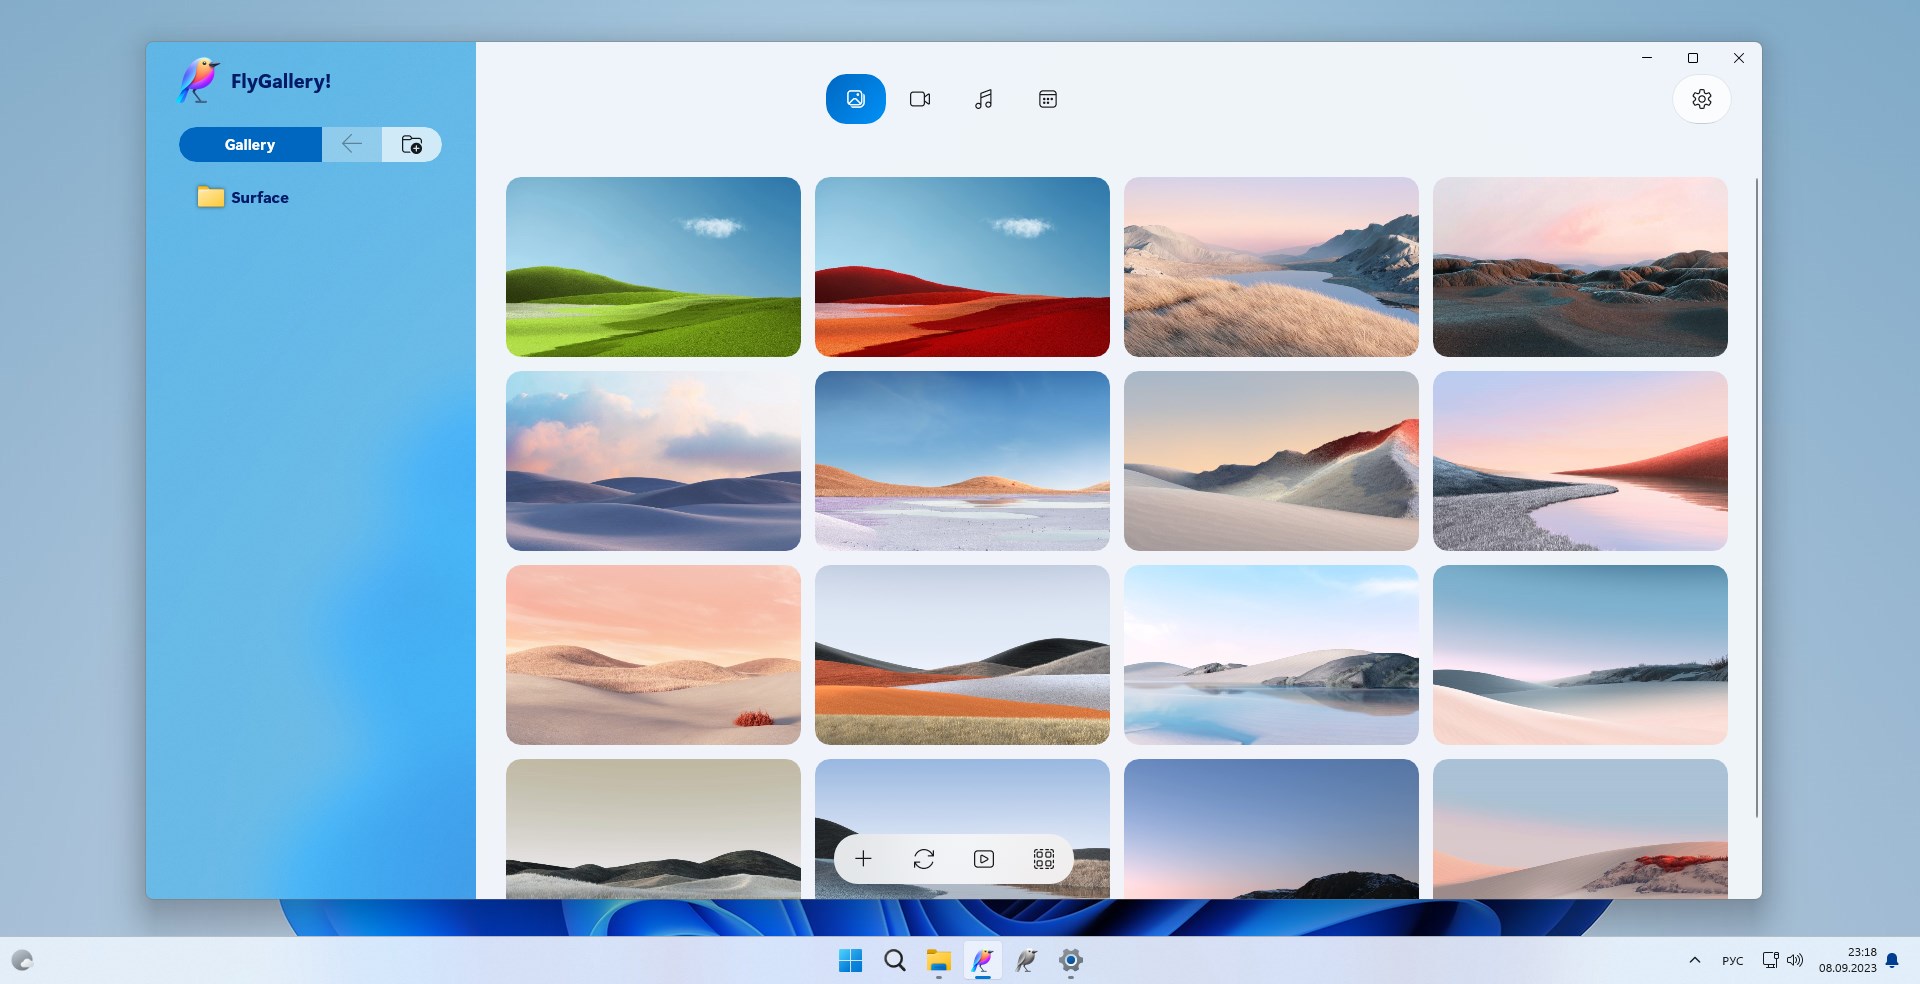Open the Settings app from taskbar

[x=1071, y=960]
